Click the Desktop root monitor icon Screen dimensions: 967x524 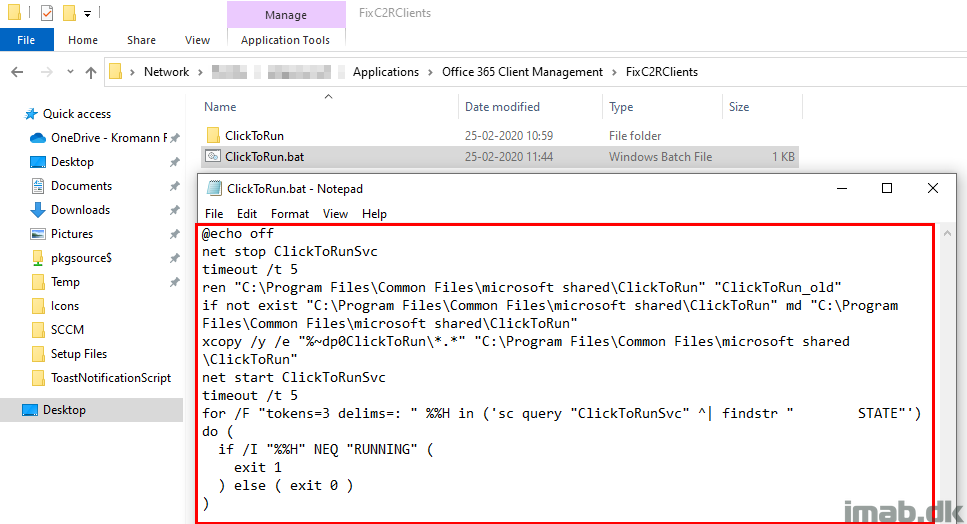(30, 411)
